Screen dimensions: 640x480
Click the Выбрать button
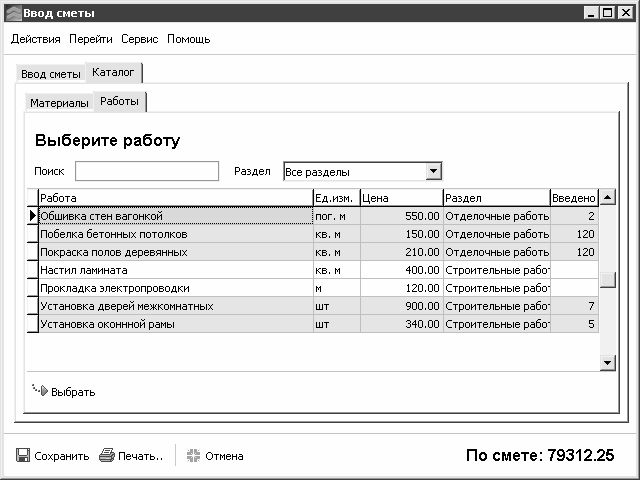64,391
